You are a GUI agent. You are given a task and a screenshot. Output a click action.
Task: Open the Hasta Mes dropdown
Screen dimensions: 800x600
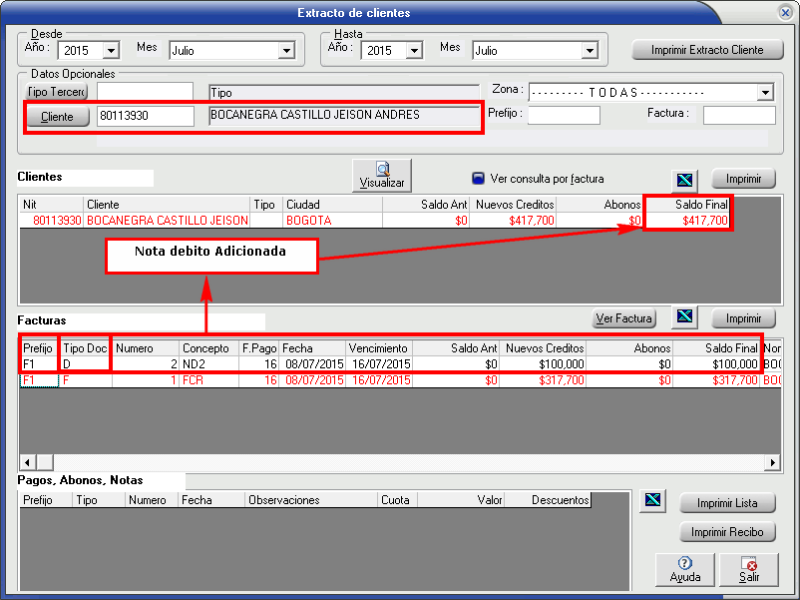(590, 50)
